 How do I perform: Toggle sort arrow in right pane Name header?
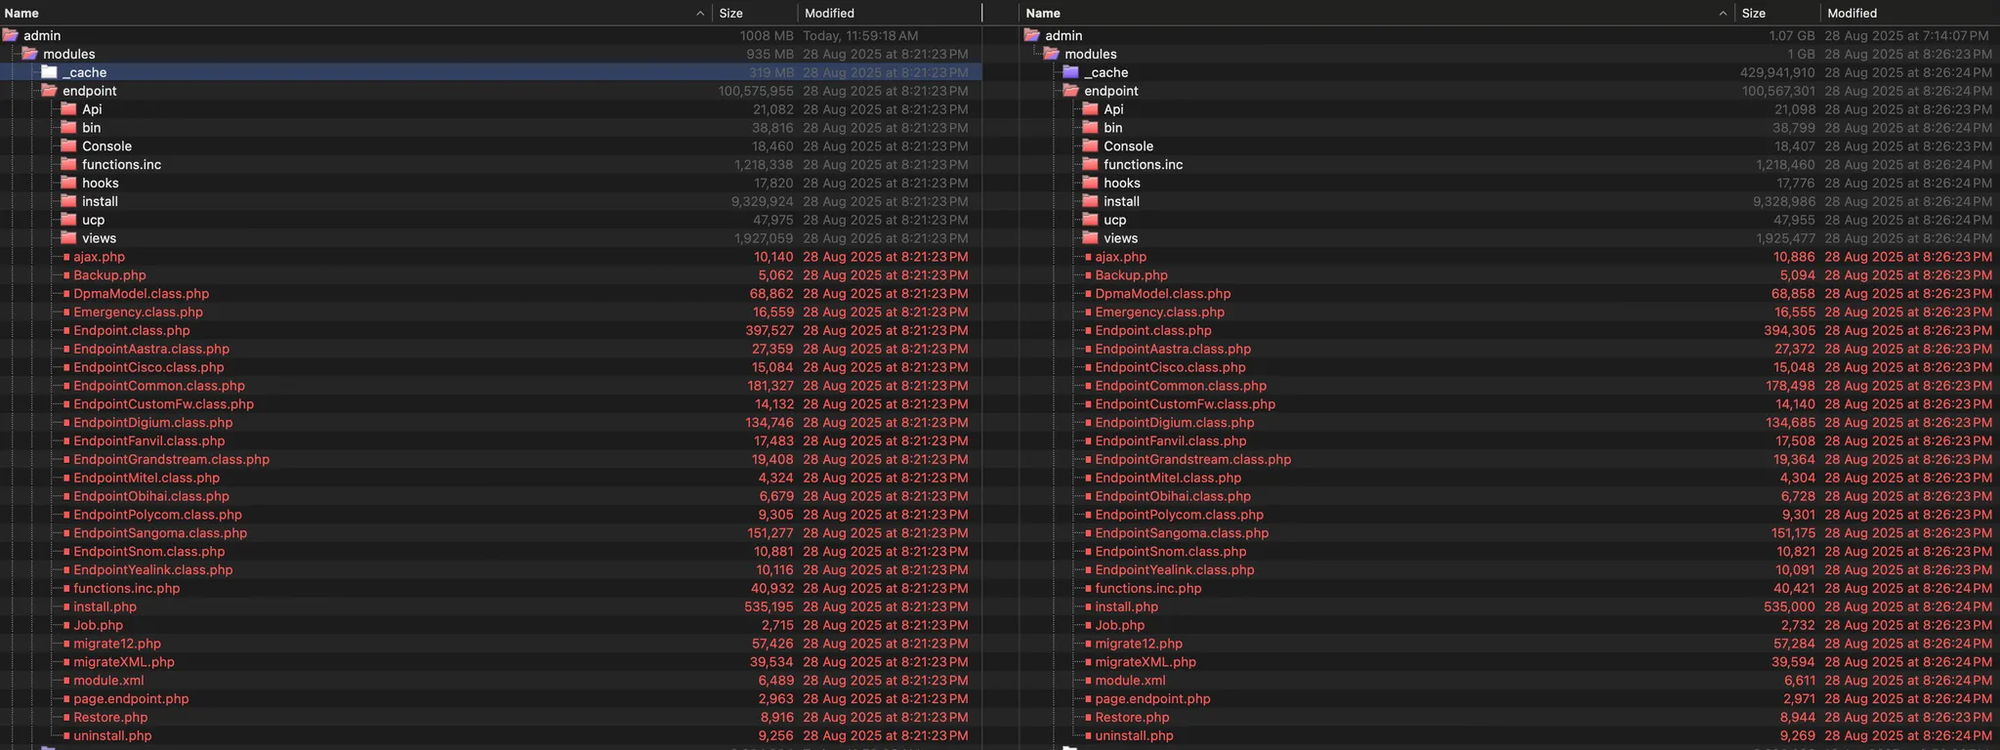(1722, 13)
